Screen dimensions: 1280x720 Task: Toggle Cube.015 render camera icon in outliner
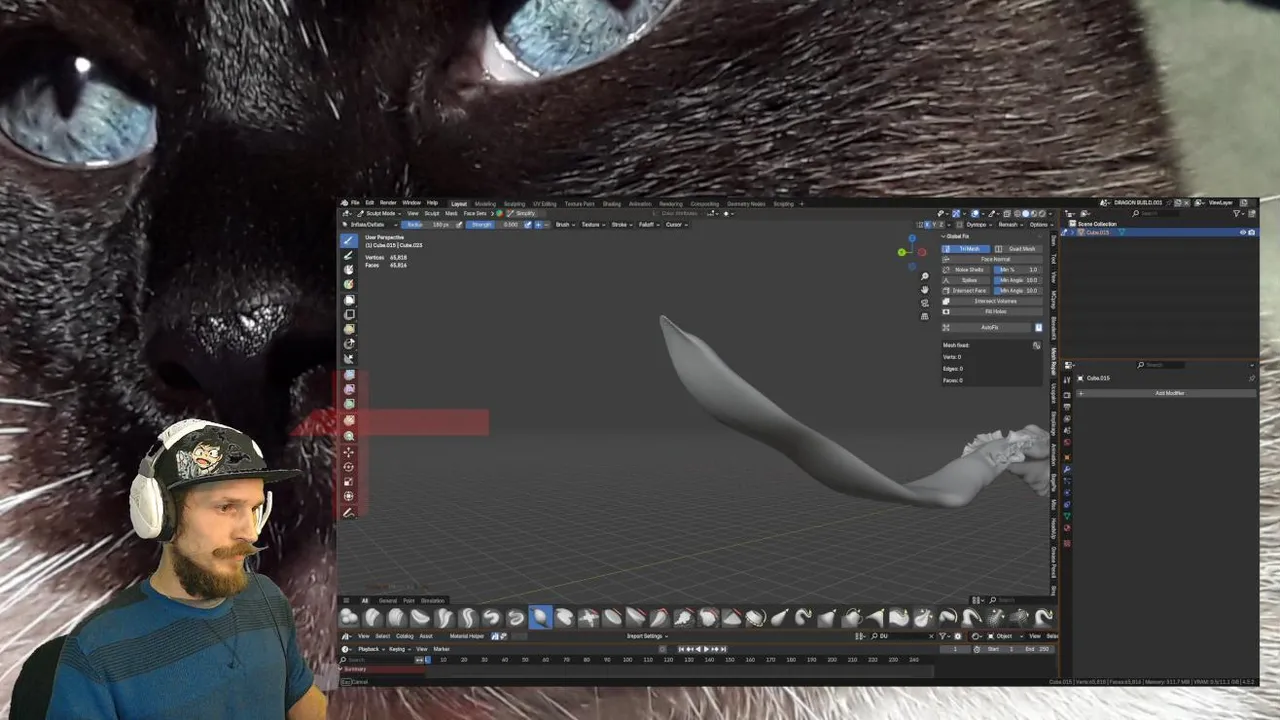(1251, 232)
